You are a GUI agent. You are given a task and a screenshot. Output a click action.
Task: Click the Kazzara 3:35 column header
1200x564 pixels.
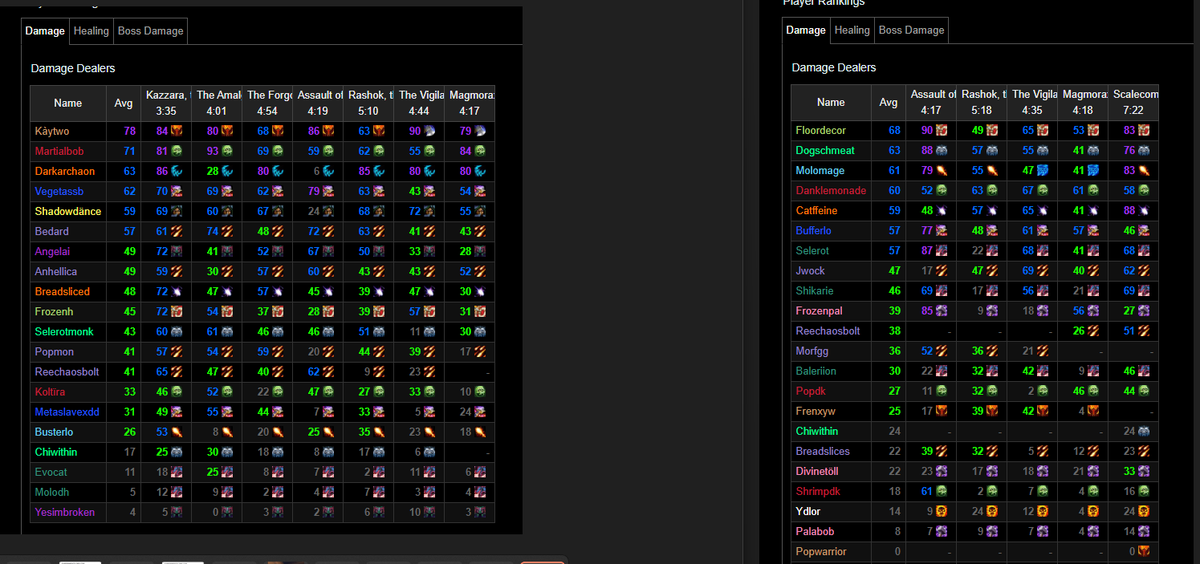click(x=167, y=103)
